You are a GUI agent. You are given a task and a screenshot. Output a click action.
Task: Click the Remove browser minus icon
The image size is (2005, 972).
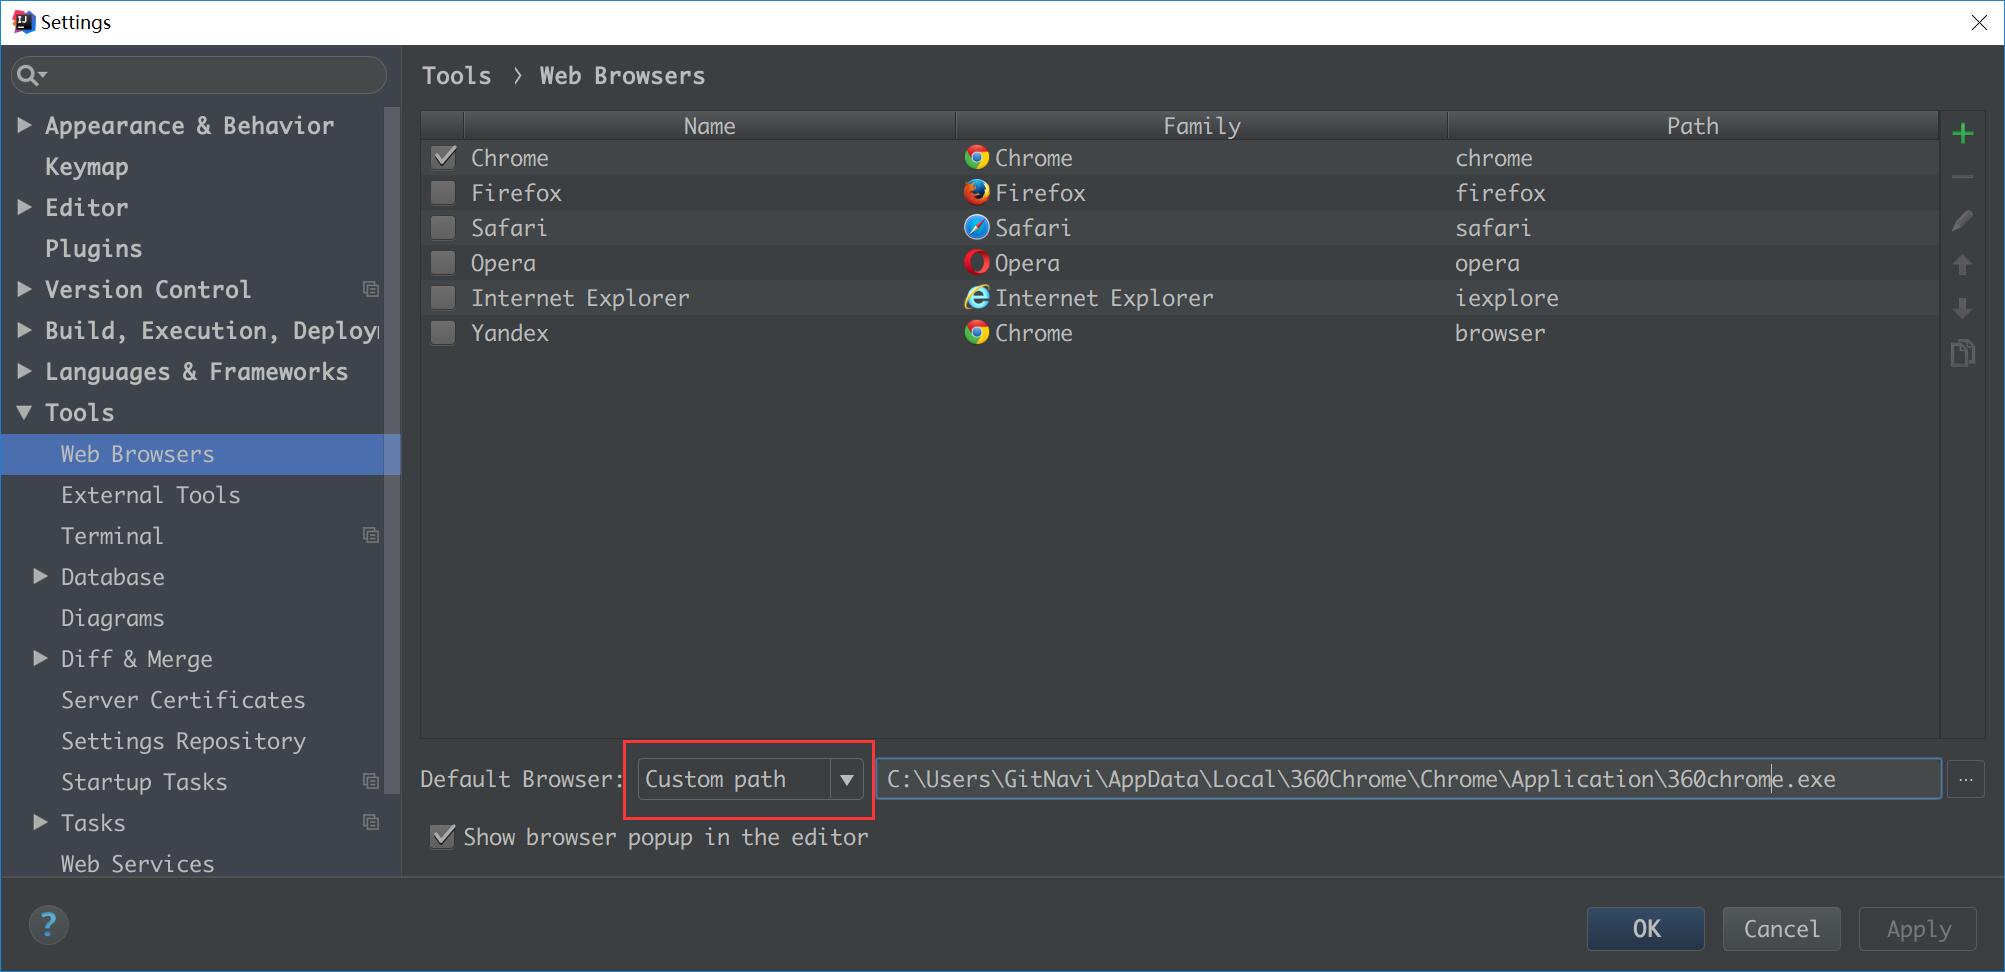pos(1962,177)
